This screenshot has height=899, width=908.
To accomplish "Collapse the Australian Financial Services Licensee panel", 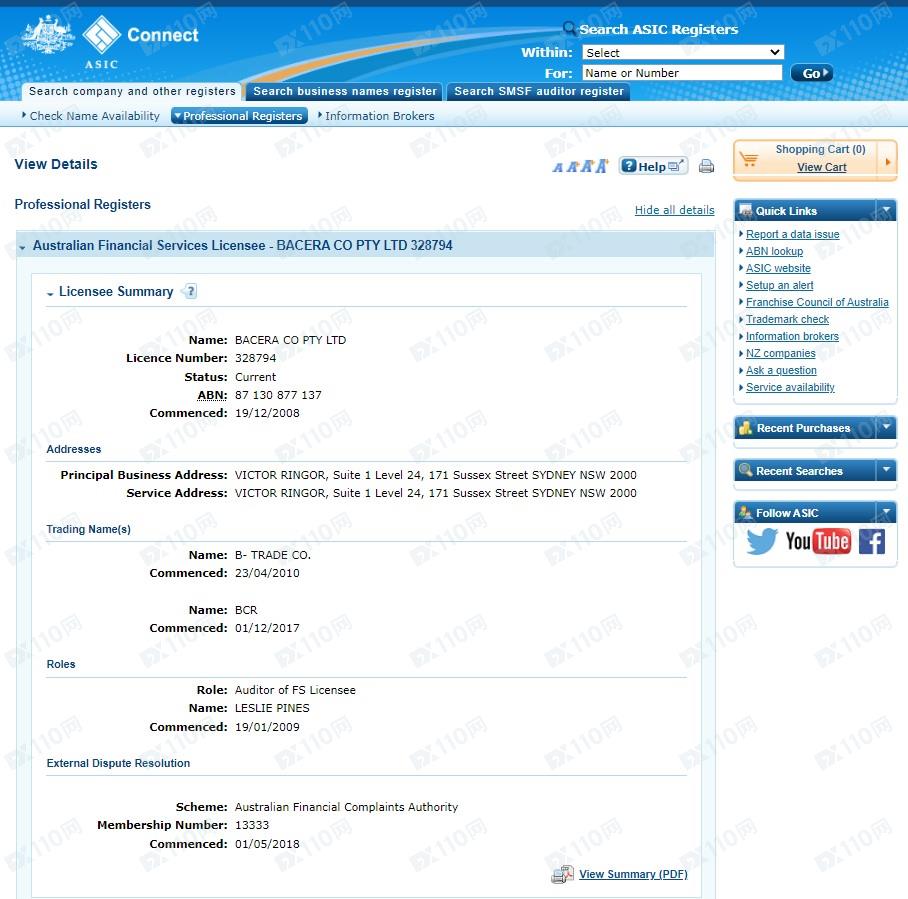I will tap(23, 246).
